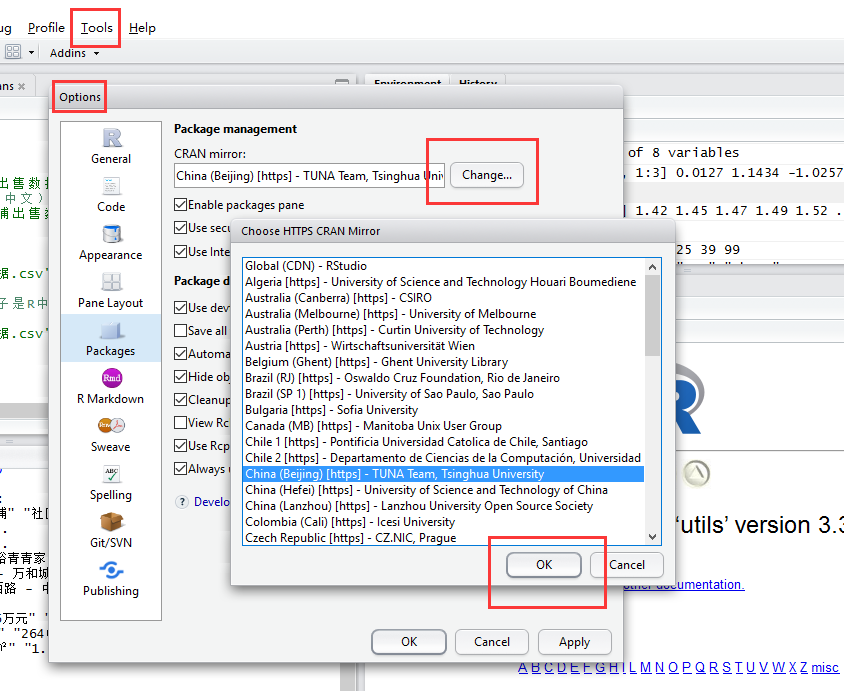Open the Tools menu

point(97,27)
